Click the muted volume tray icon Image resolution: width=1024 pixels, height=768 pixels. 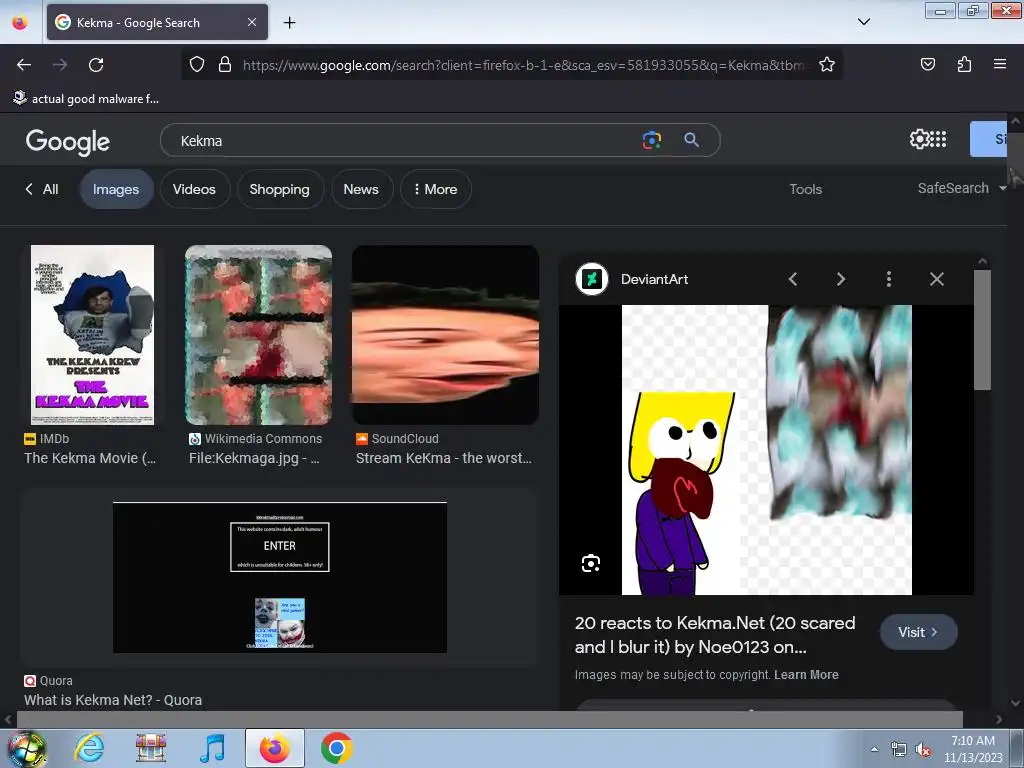(923, 750)
